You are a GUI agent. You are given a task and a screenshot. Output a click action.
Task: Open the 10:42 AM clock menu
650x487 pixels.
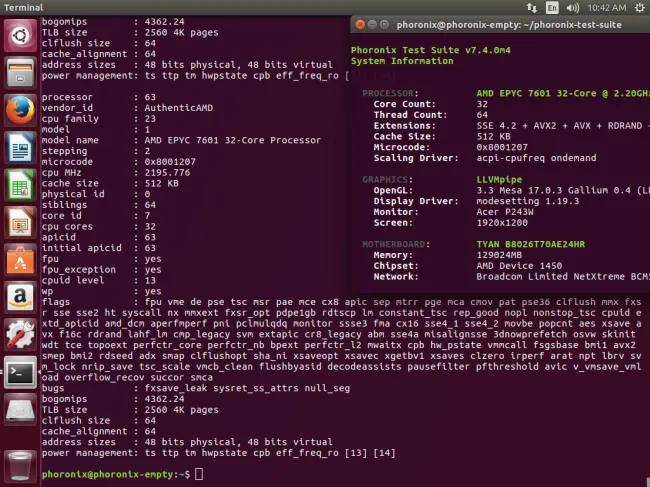[607, 7]
